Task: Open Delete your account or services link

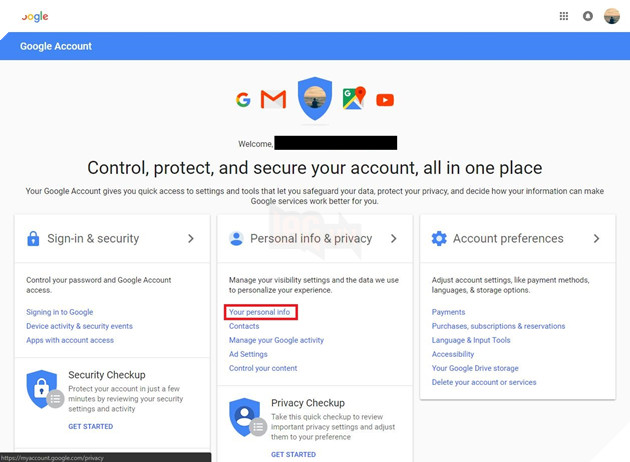Action: pyautogui.click(x=484, y=382)
